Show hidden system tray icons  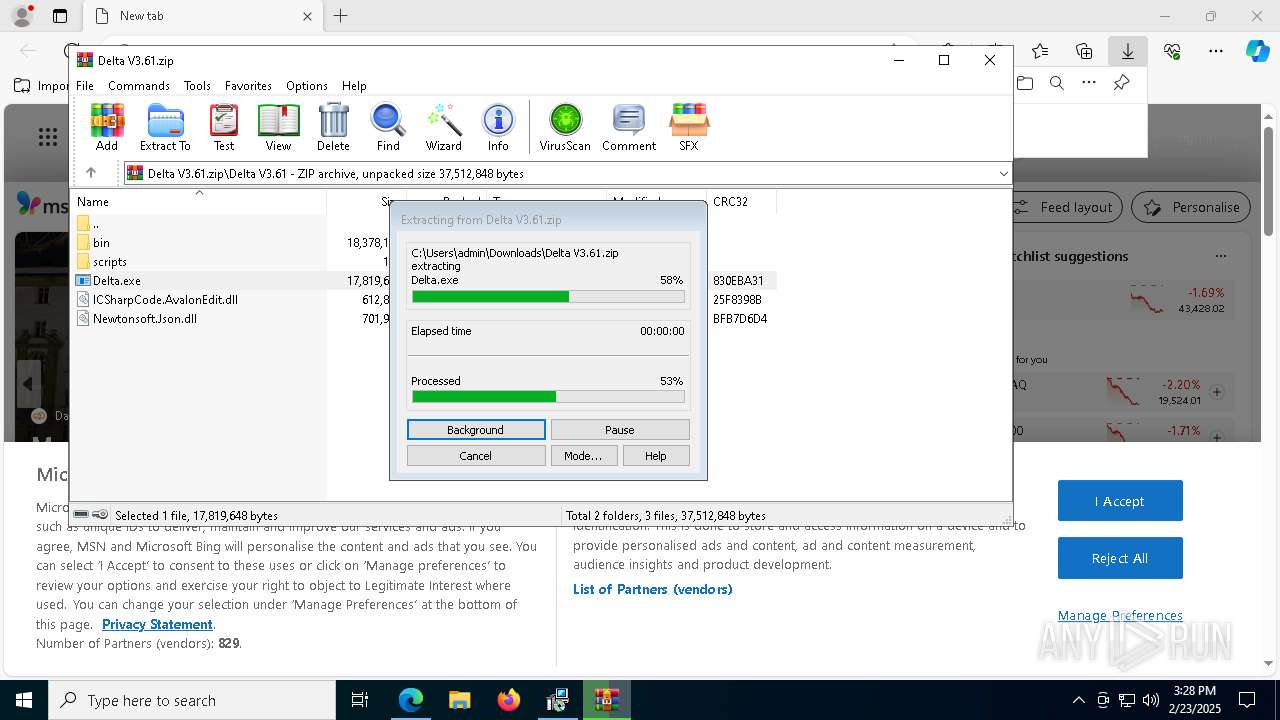(1078, 700)
